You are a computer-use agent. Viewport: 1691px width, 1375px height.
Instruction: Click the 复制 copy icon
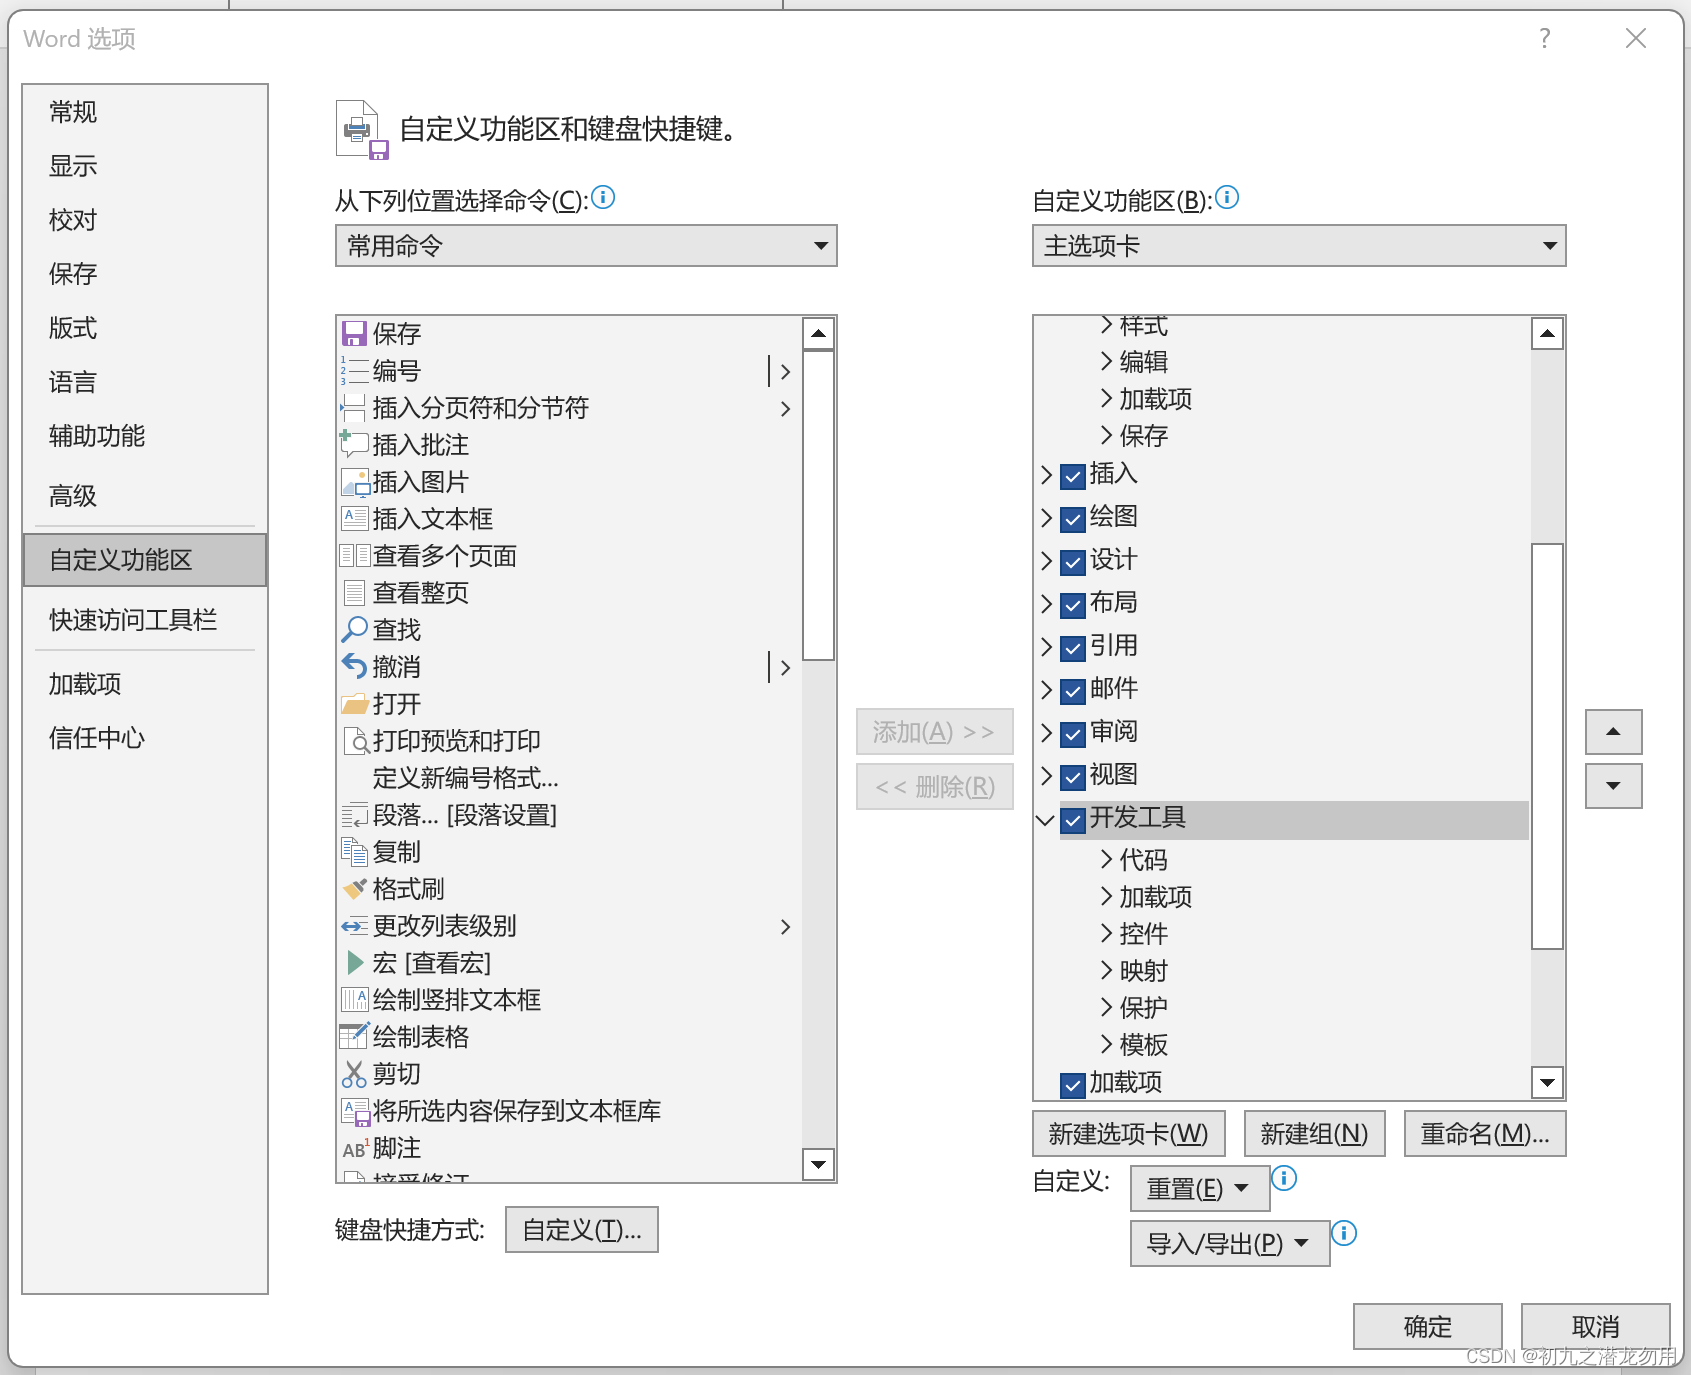click(x=354, y=851)
